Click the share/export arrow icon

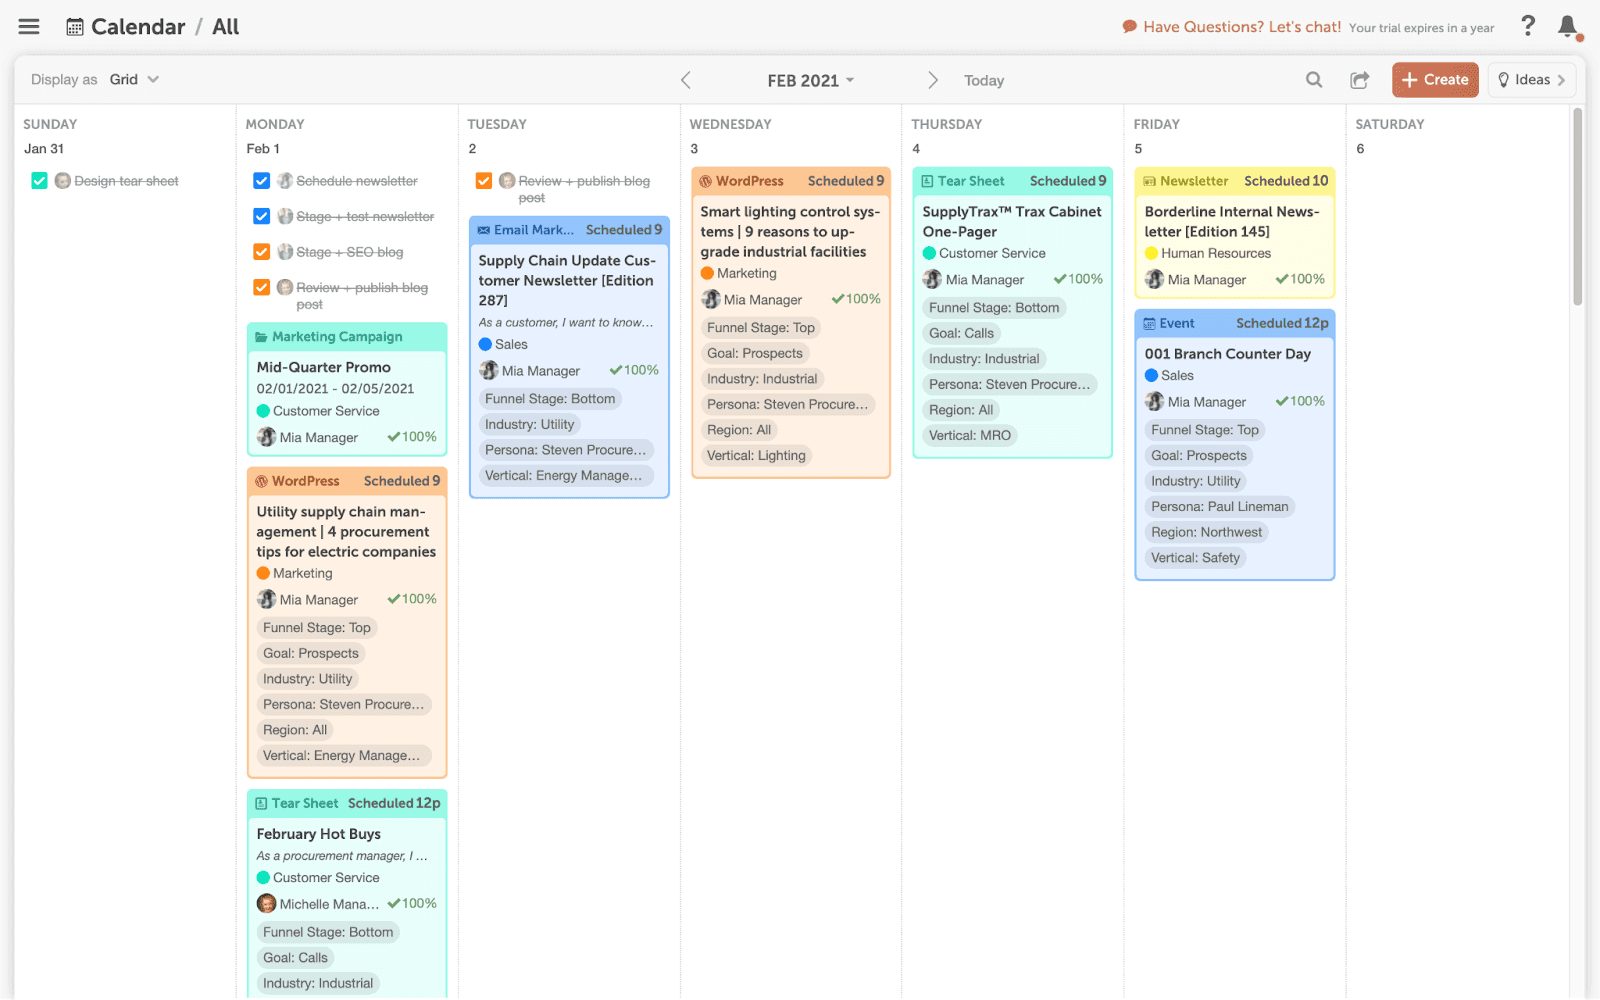pos(1359,80)
